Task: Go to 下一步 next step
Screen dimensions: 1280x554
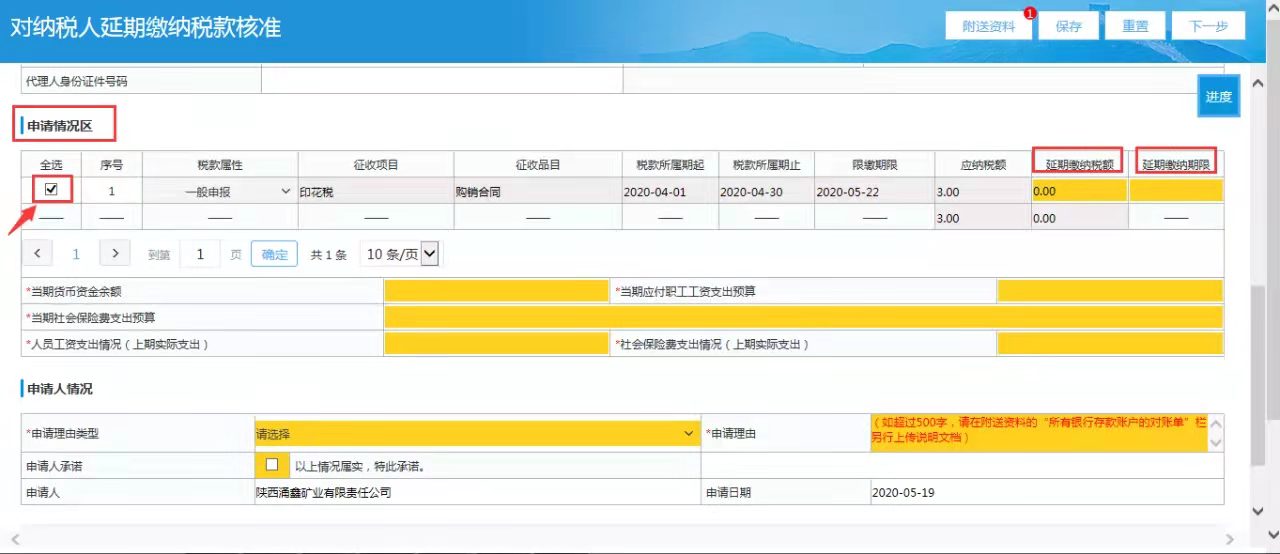Action: (x=1208, y=26)
